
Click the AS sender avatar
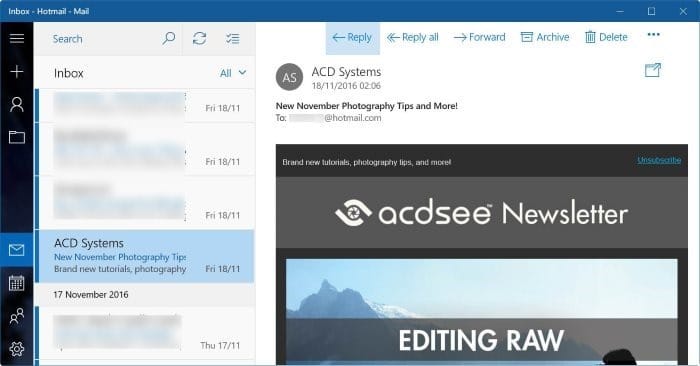289,77
